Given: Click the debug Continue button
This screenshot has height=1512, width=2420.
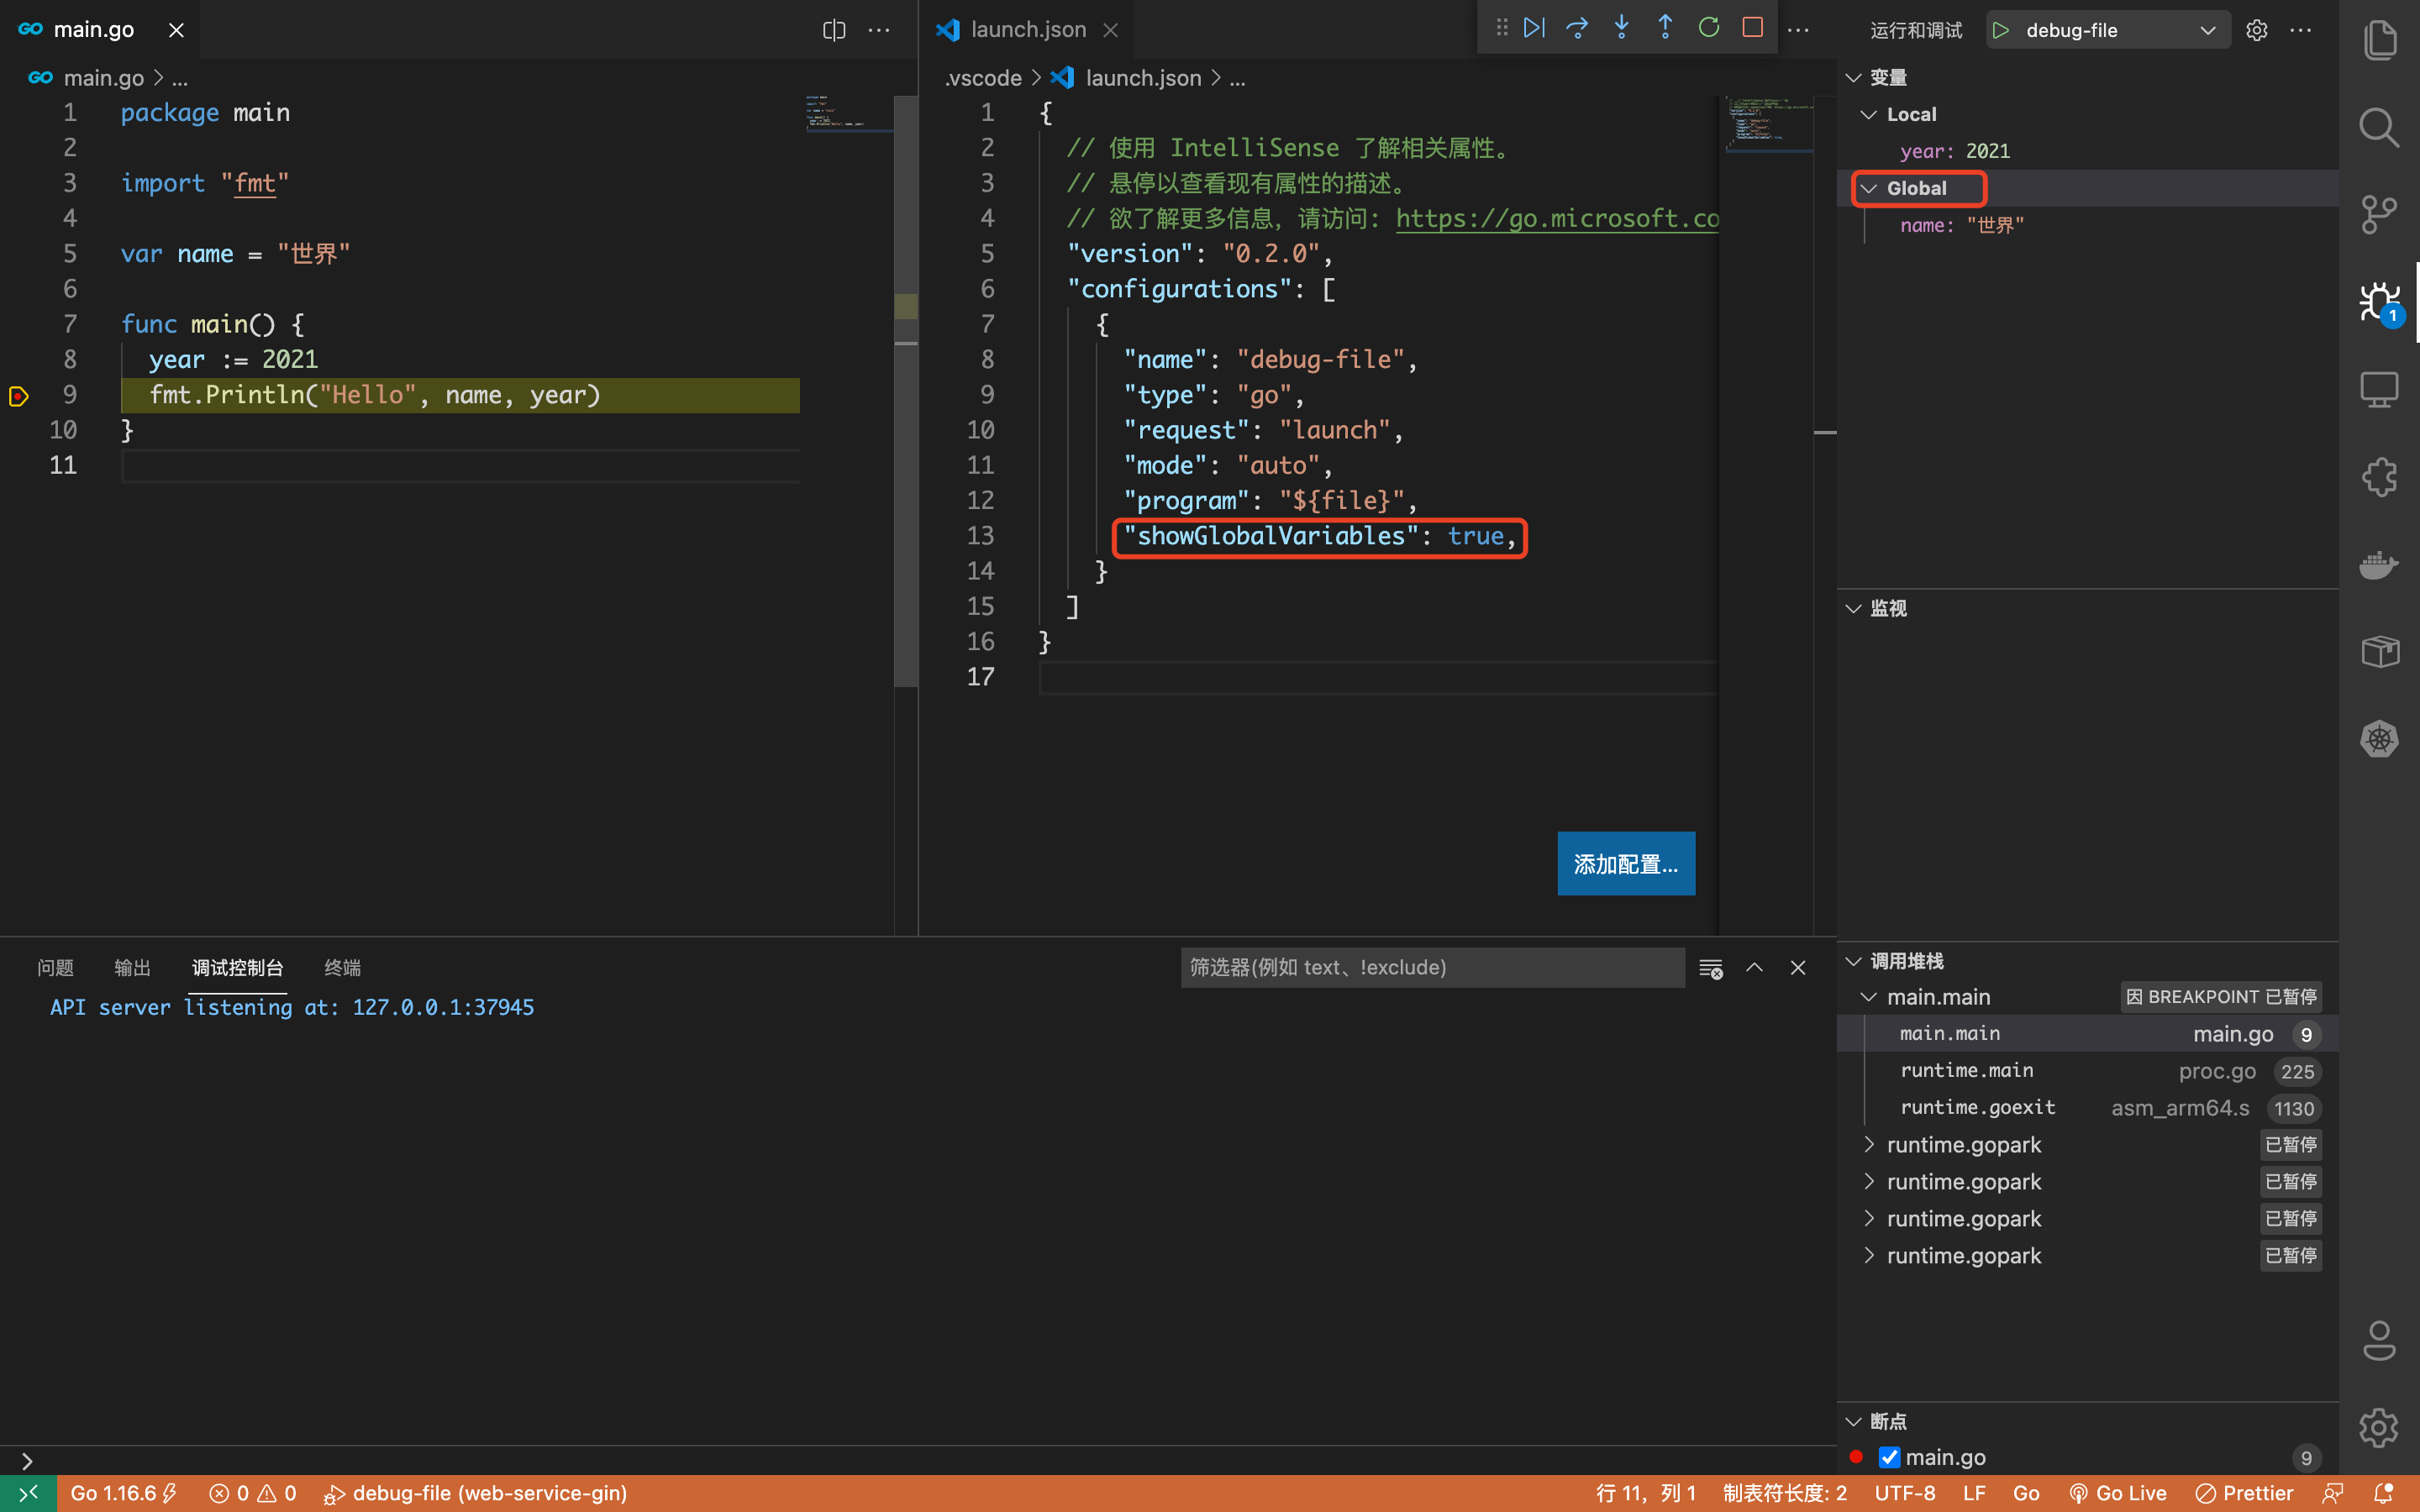Looking at the screenshot, I should (x=1534, y=28).
